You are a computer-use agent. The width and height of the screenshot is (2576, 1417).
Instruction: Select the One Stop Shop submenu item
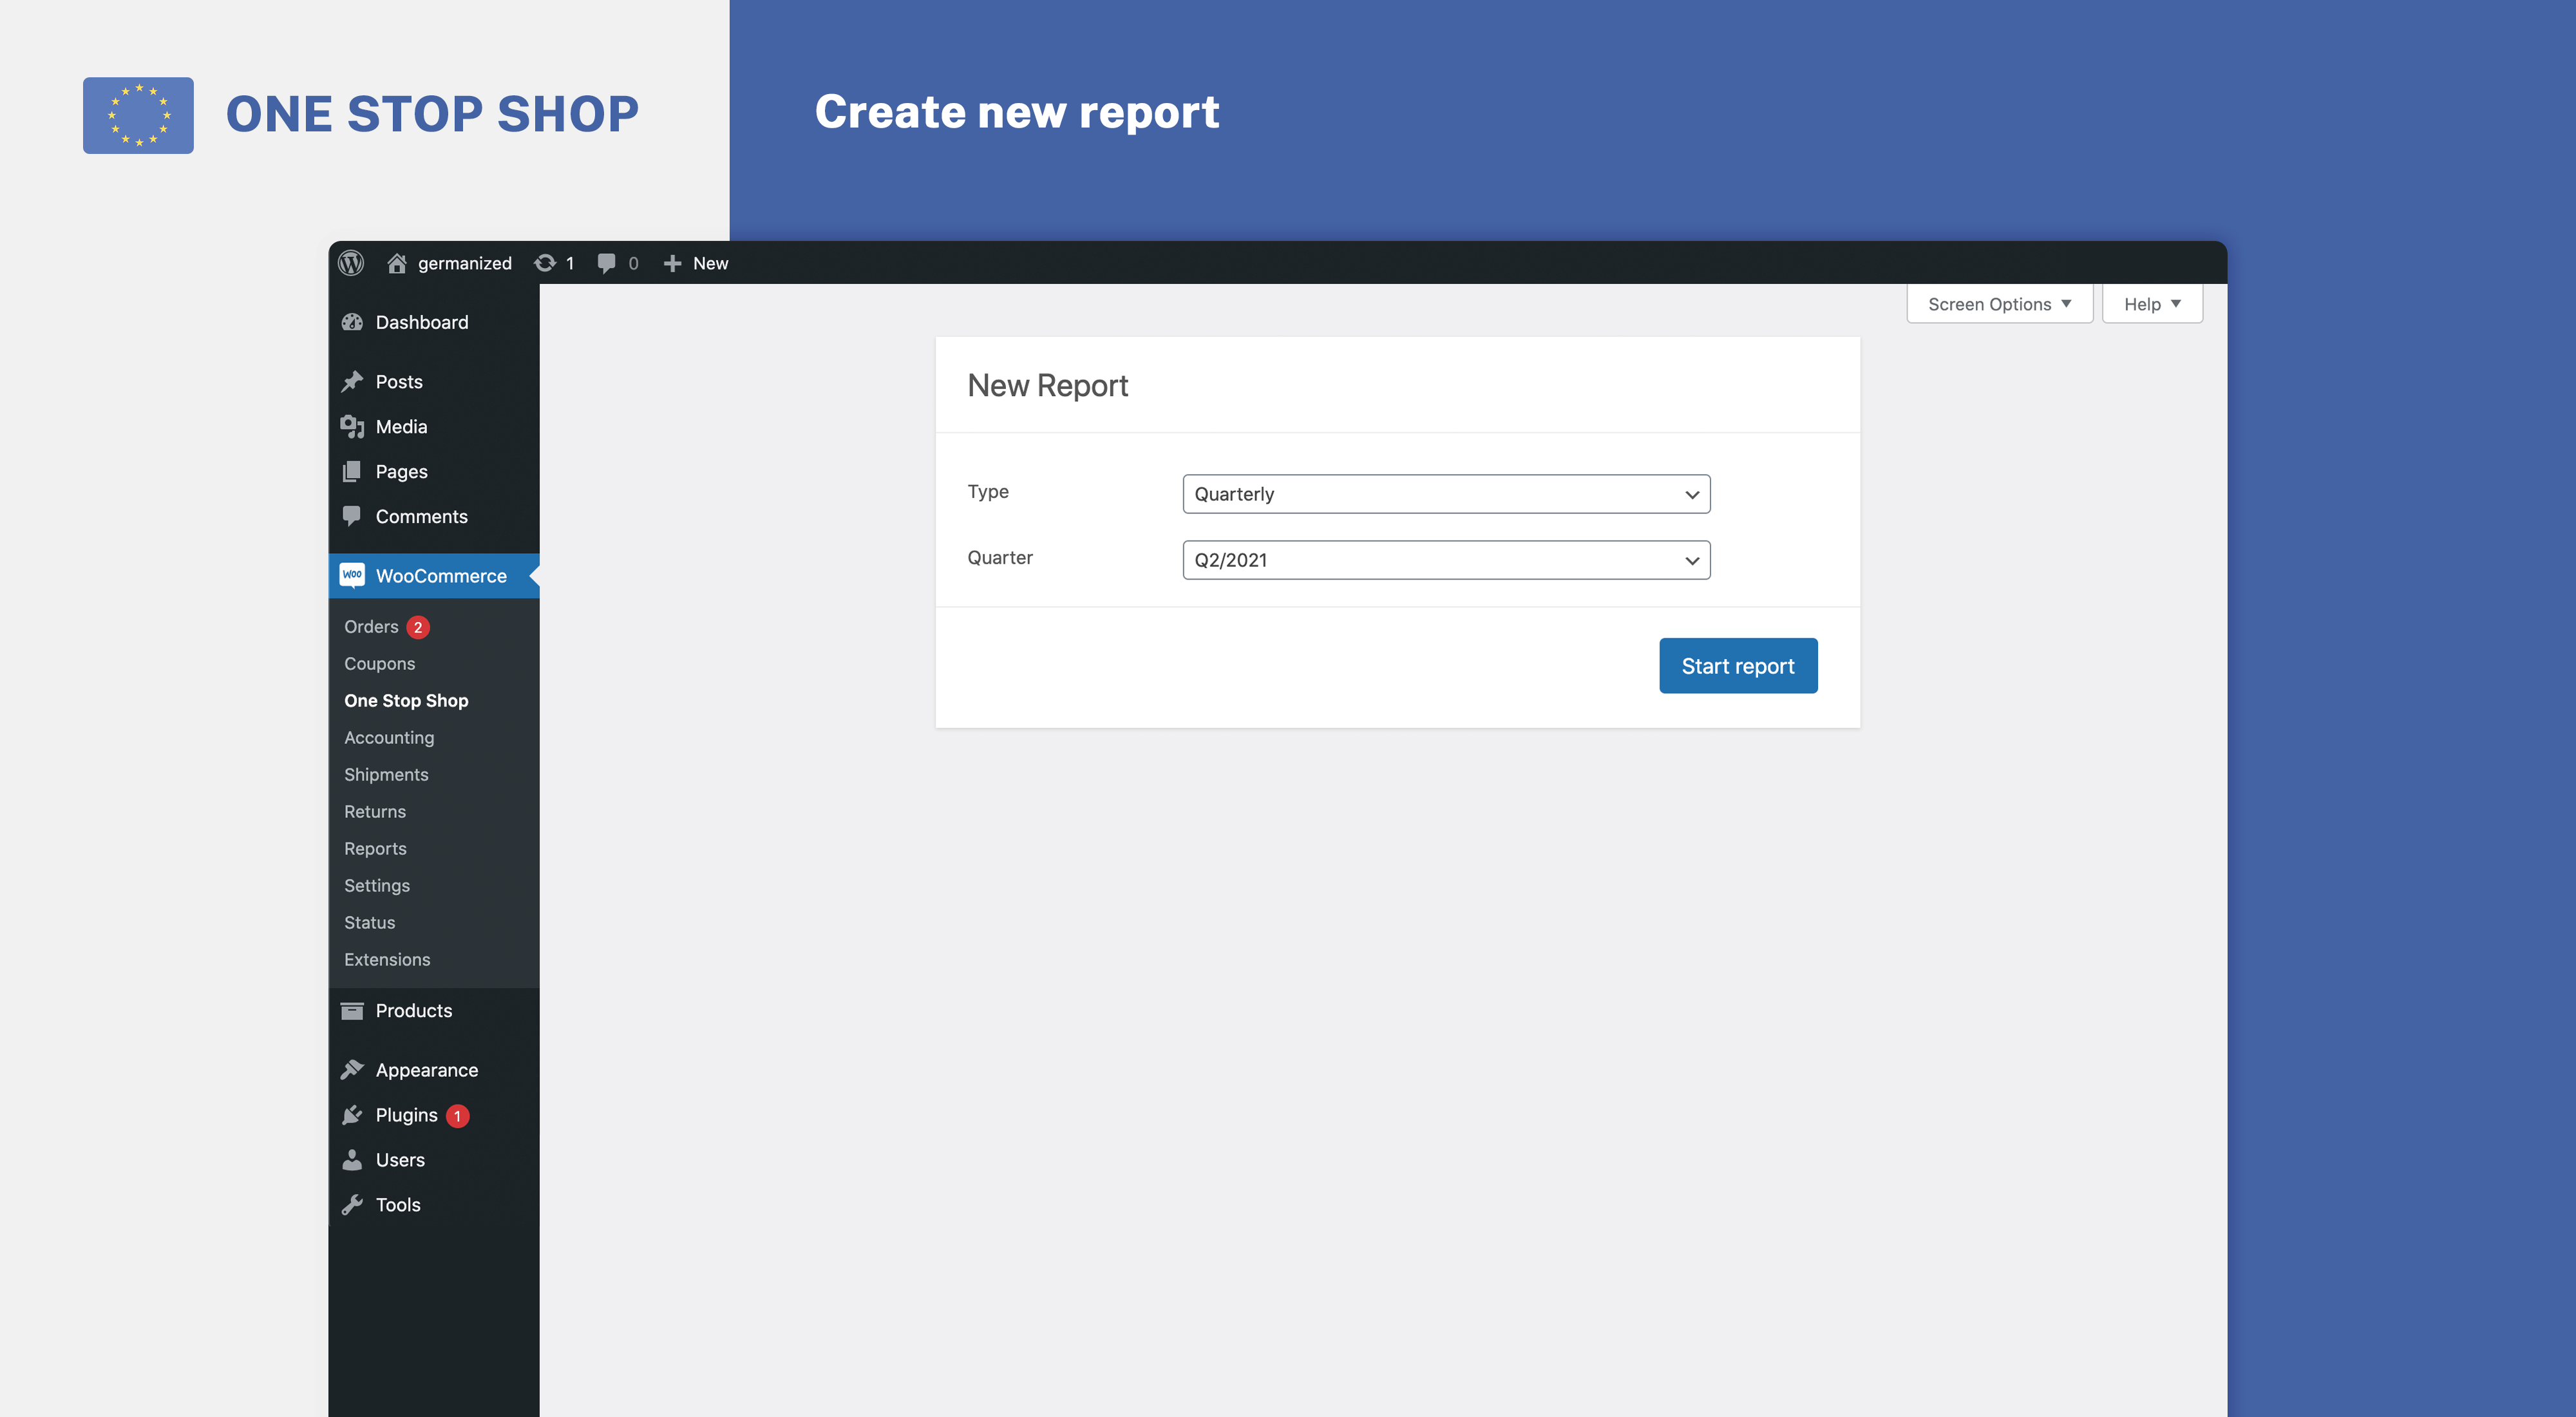[x=406, y=701]
